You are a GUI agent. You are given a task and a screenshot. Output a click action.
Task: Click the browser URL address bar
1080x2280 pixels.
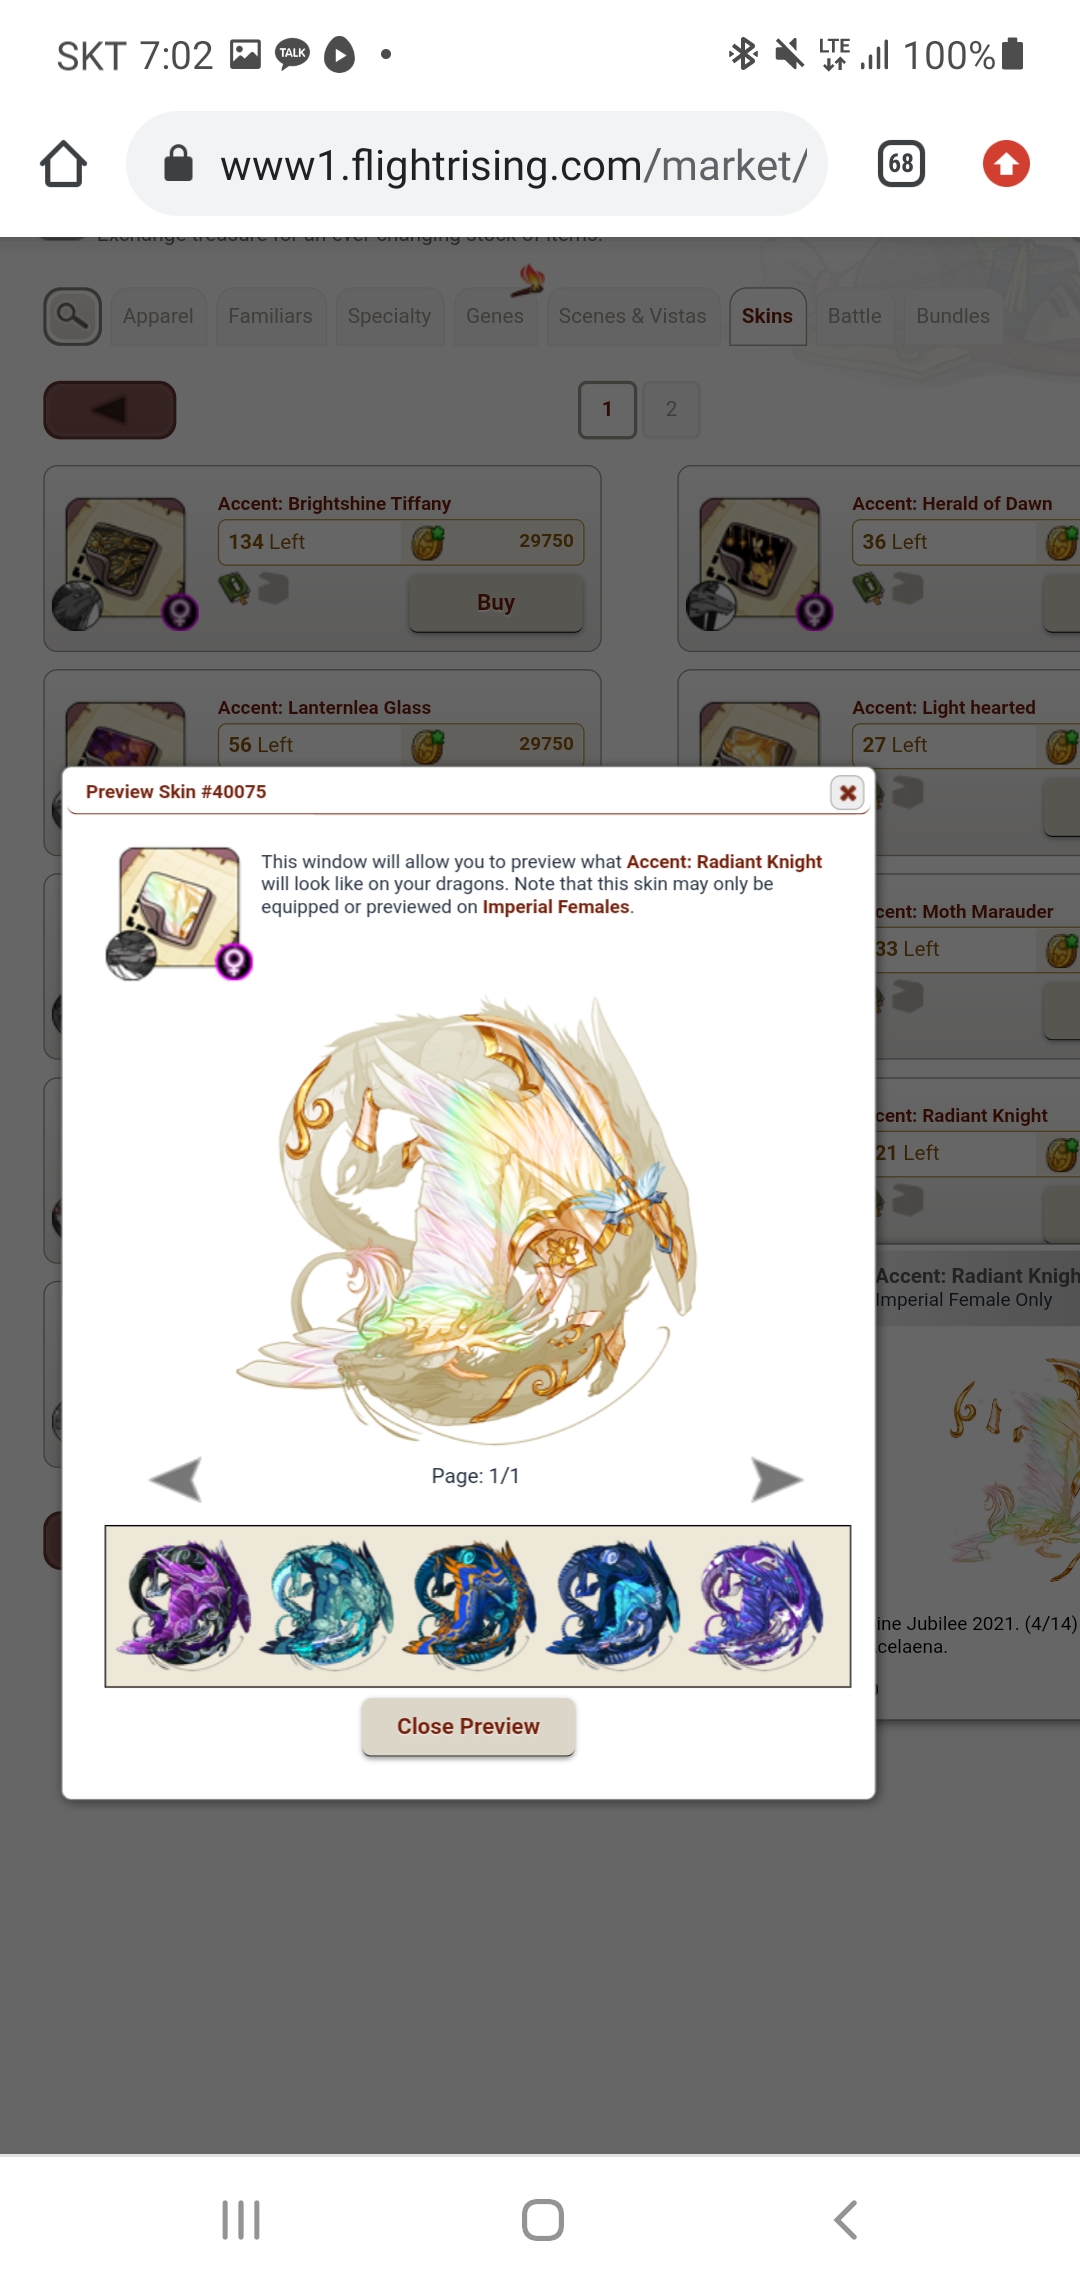477,164
